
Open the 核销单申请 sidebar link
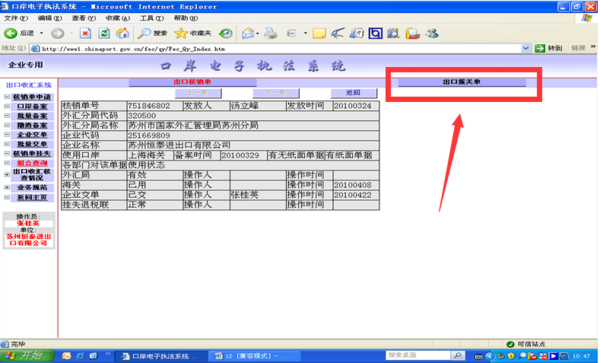32,97
